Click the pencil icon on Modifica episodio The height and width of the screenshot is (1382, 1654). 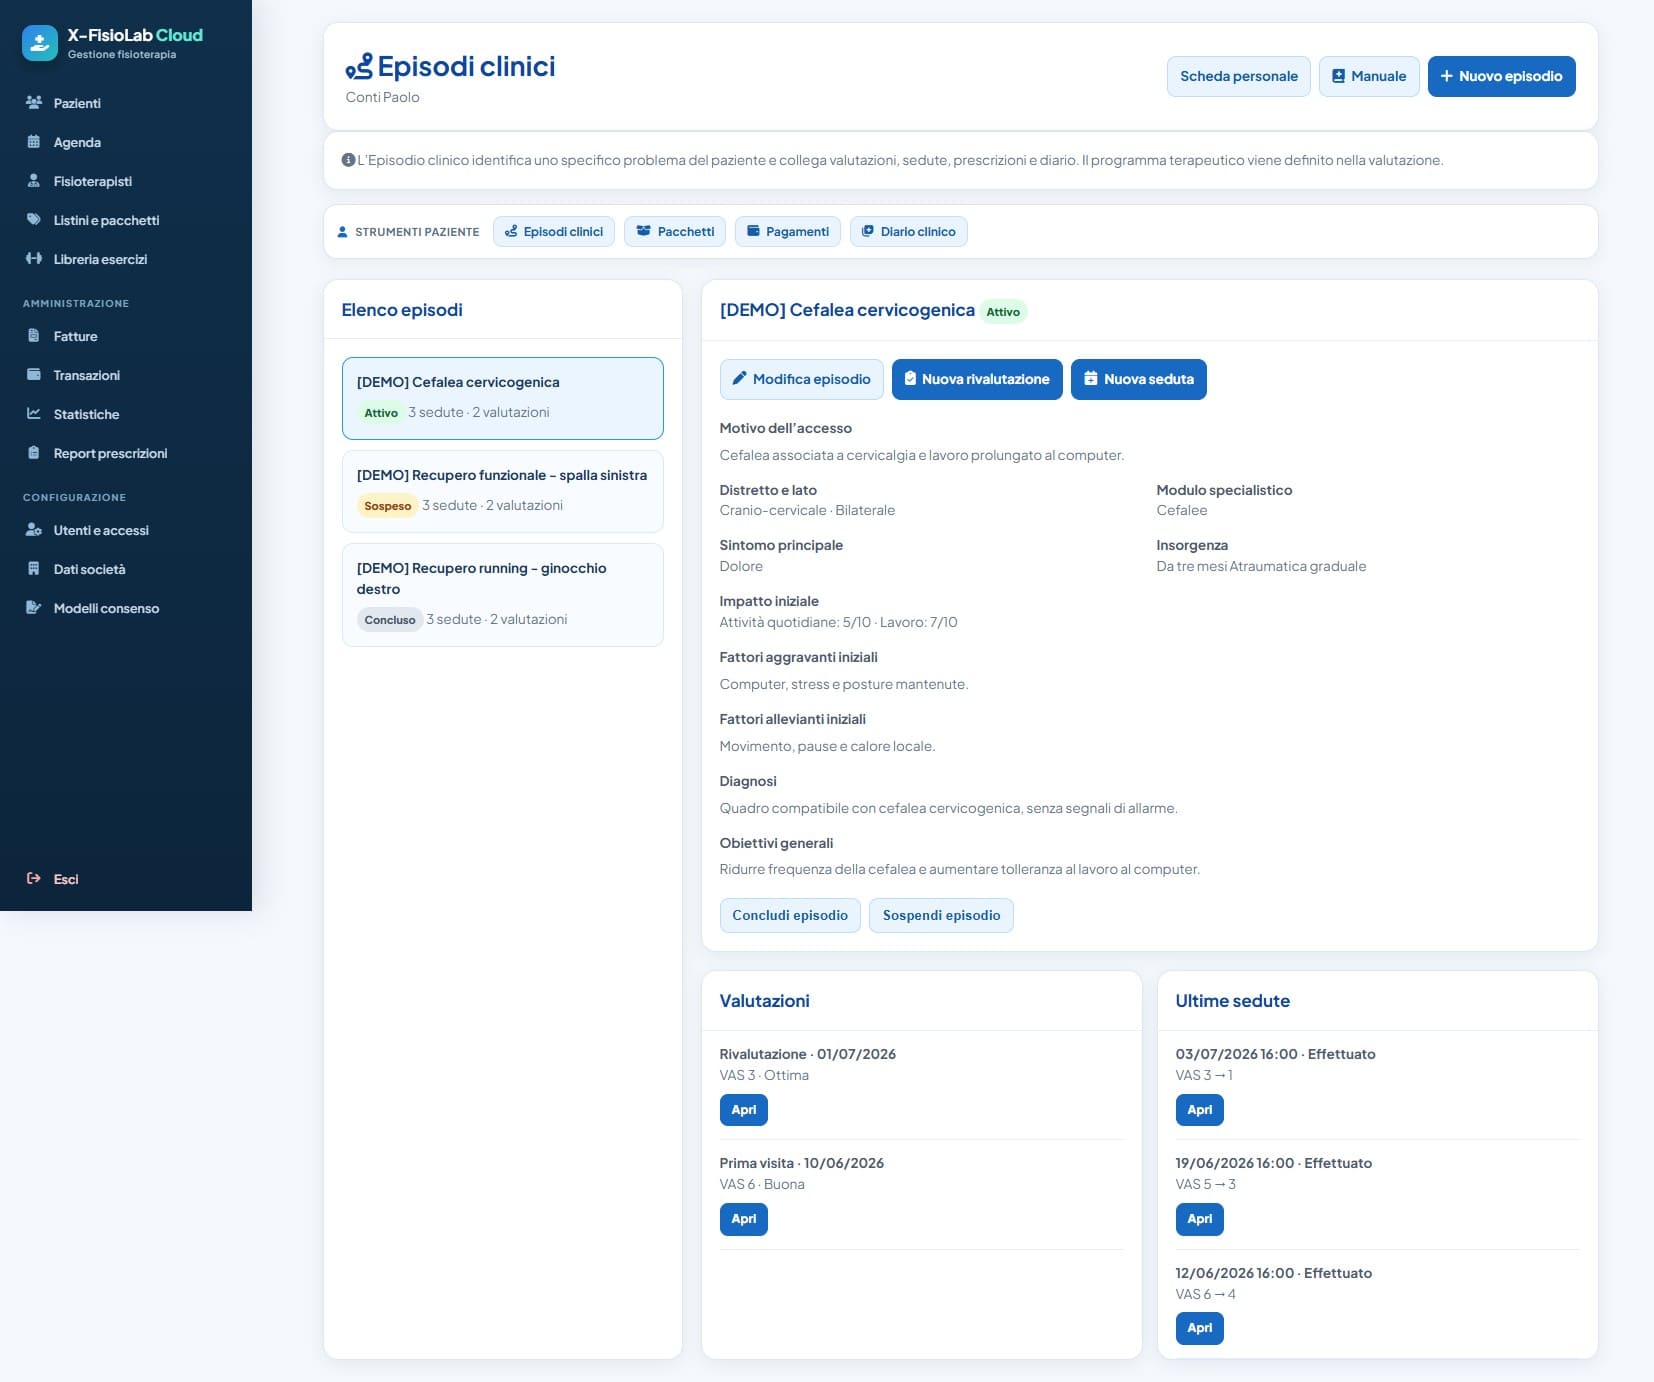[740, 379]
